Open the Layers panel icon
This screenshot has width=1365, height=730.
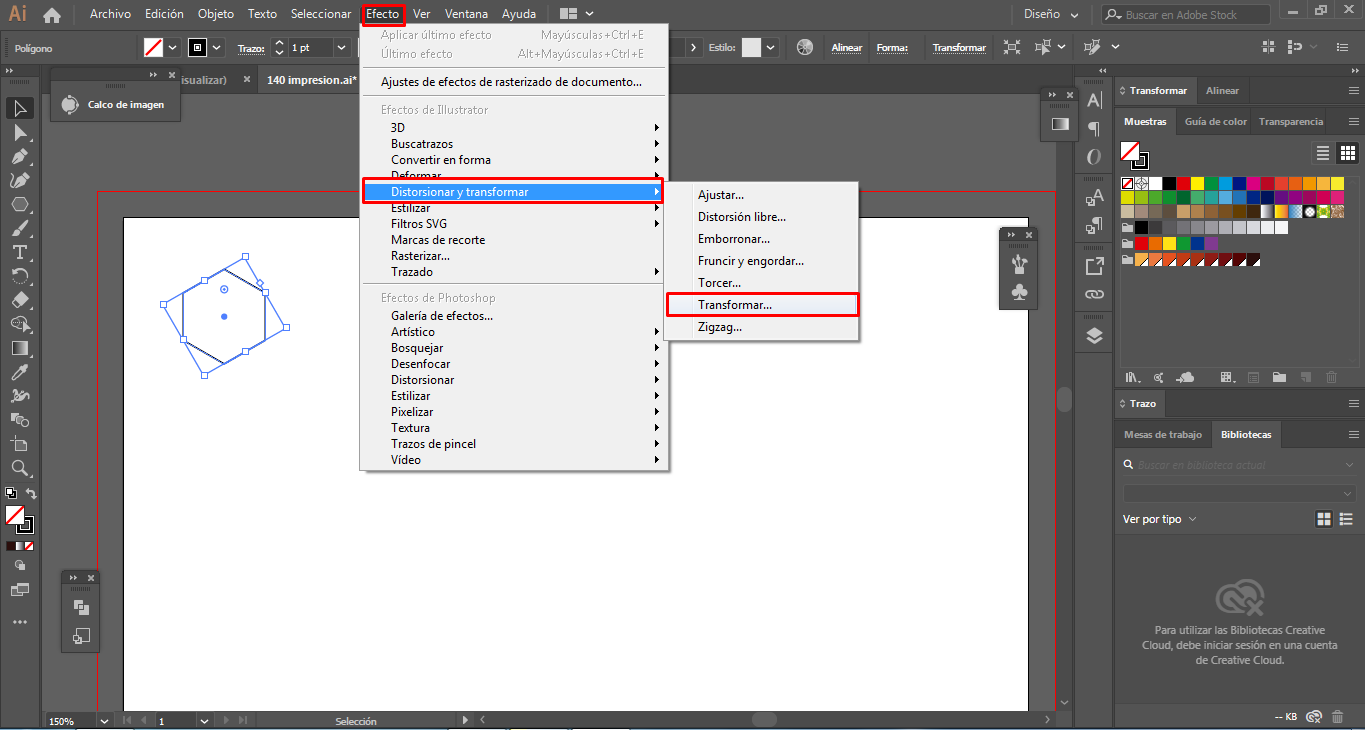tap(1094, 336)
